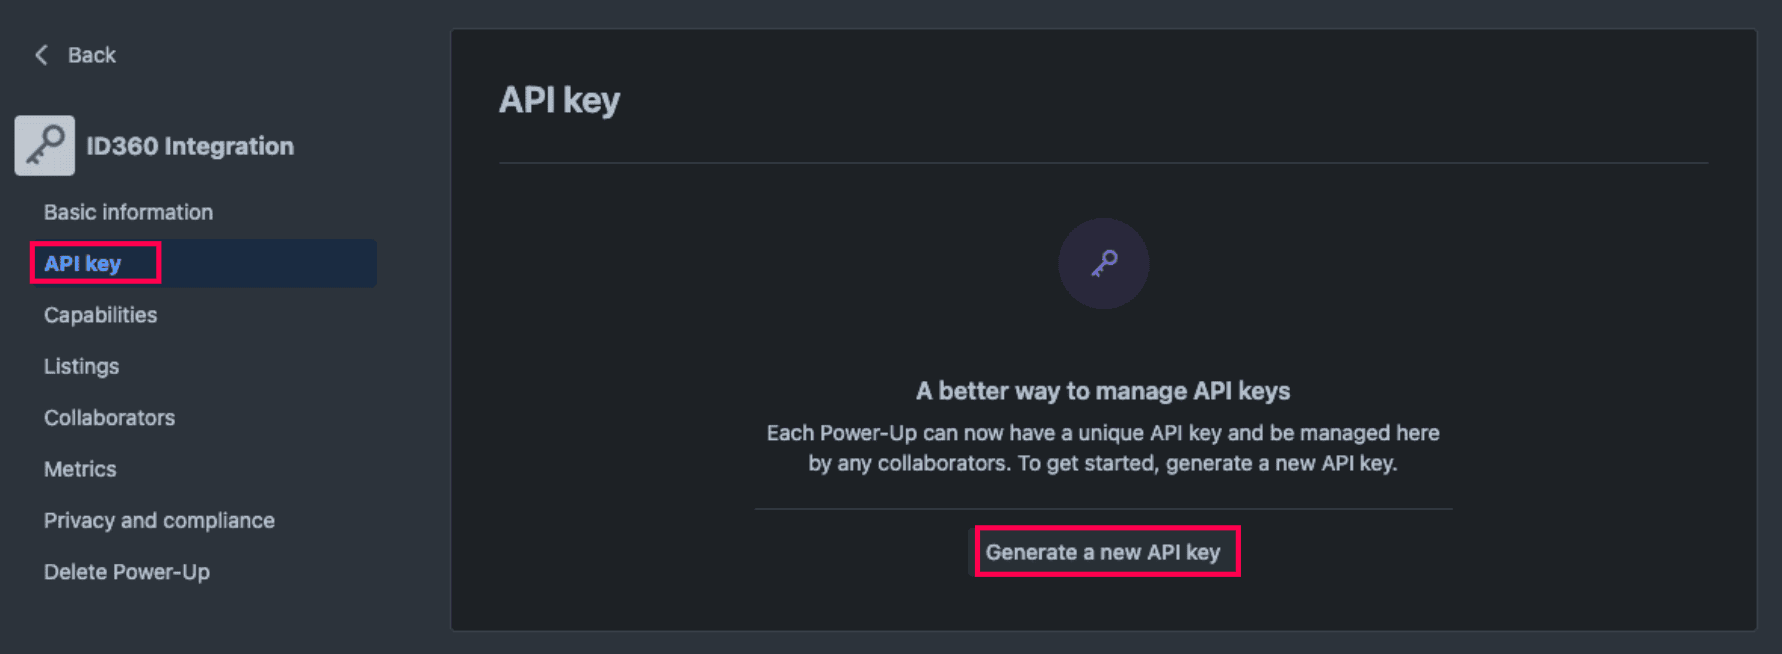
Task: Select Delete Power-Up in the sidebar
Action: (126, 572)
